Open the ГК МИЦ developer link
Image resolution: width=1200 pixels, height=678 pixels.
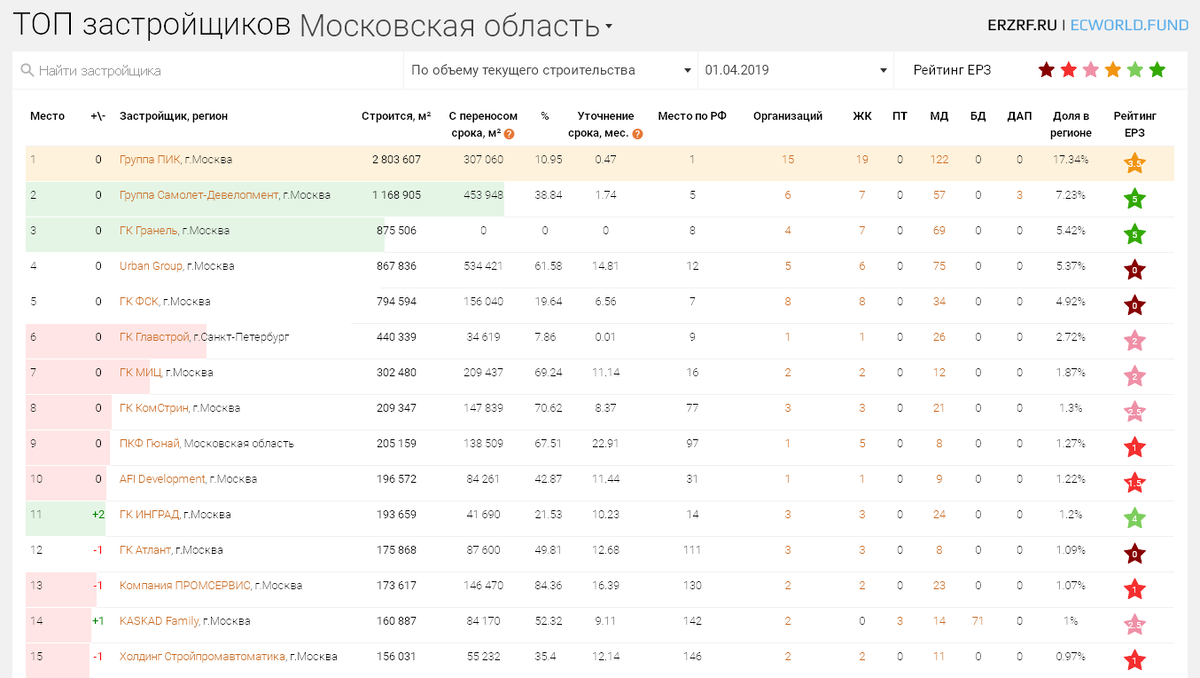coord(140,372)
